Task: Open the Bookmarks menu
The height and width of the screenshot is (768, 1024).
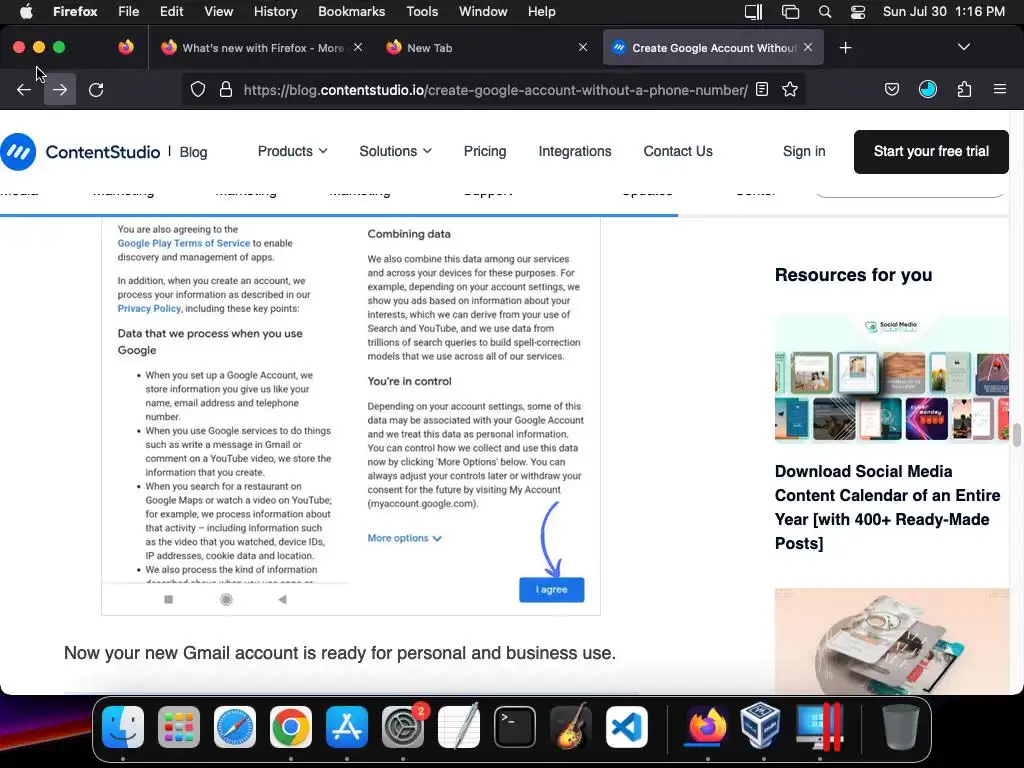Action: point(351,11)
